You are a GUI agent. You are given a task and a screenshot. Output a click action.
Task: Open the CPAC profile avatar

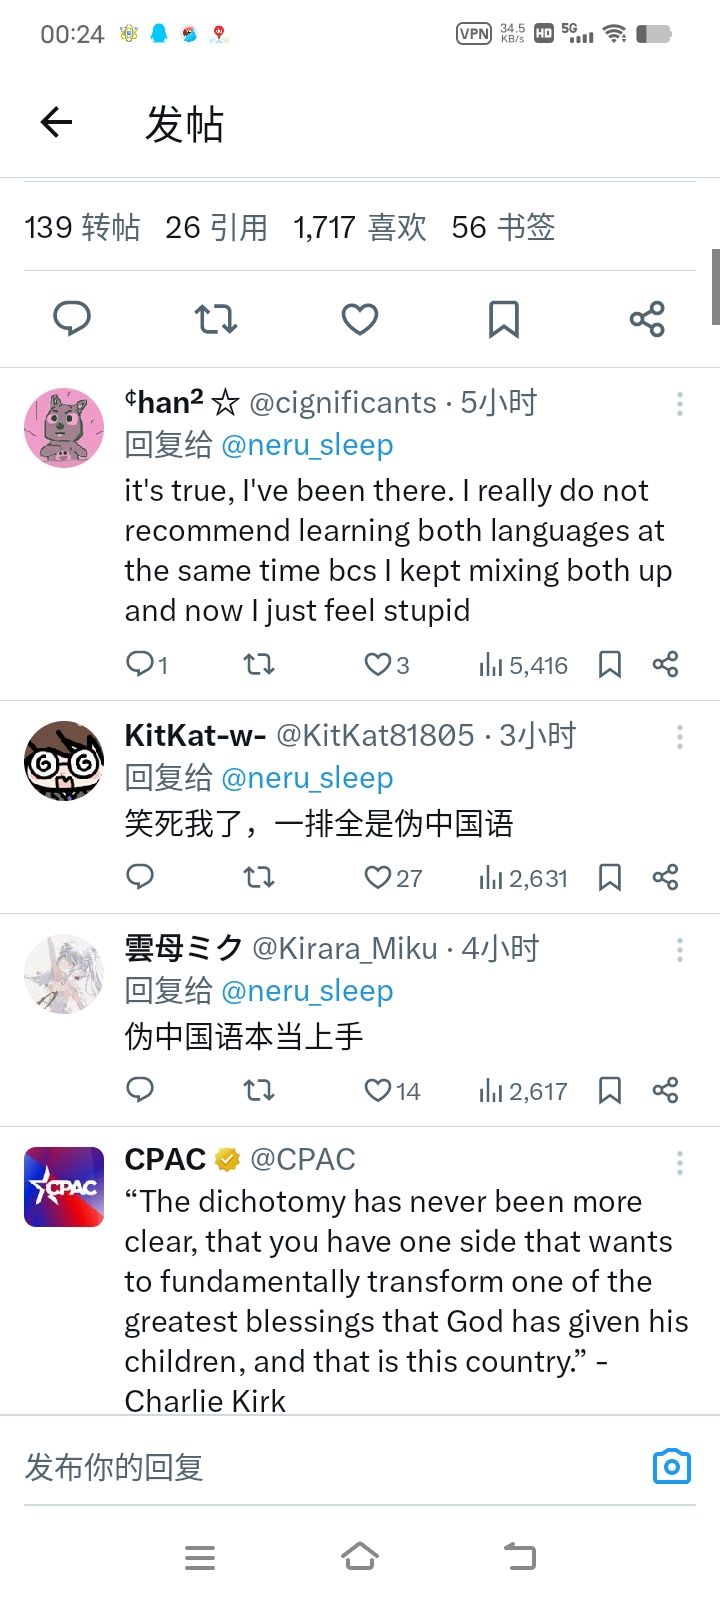click(64, 1187)
